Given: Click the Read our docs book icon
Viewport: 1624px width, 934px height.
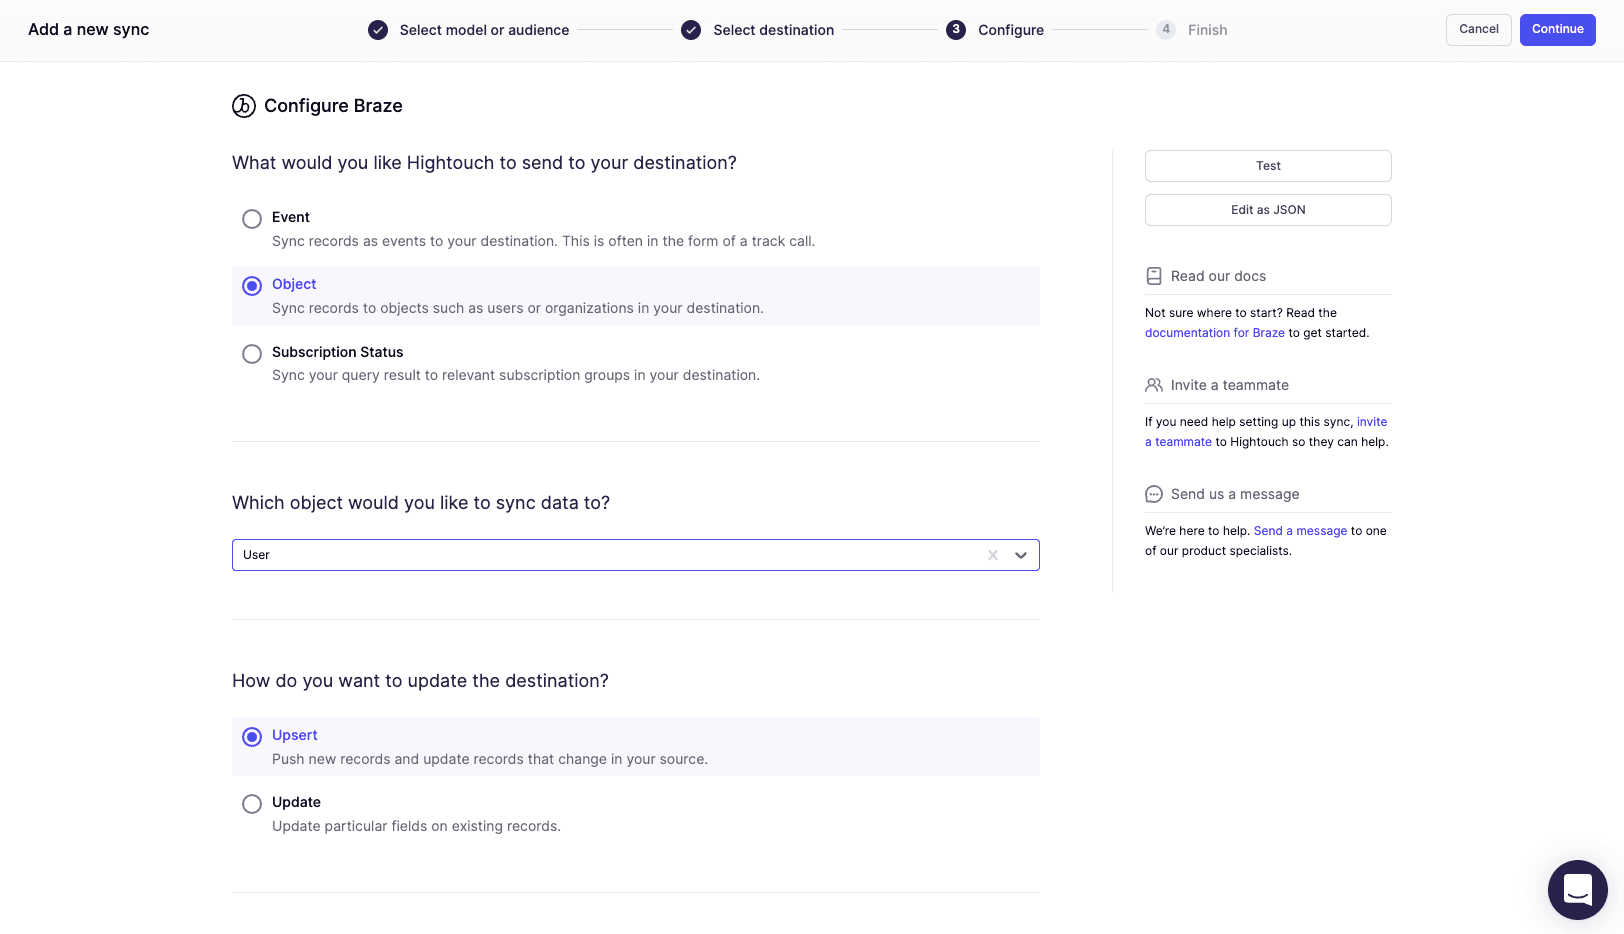Looking at the screenshot, I should (1154, 276).
